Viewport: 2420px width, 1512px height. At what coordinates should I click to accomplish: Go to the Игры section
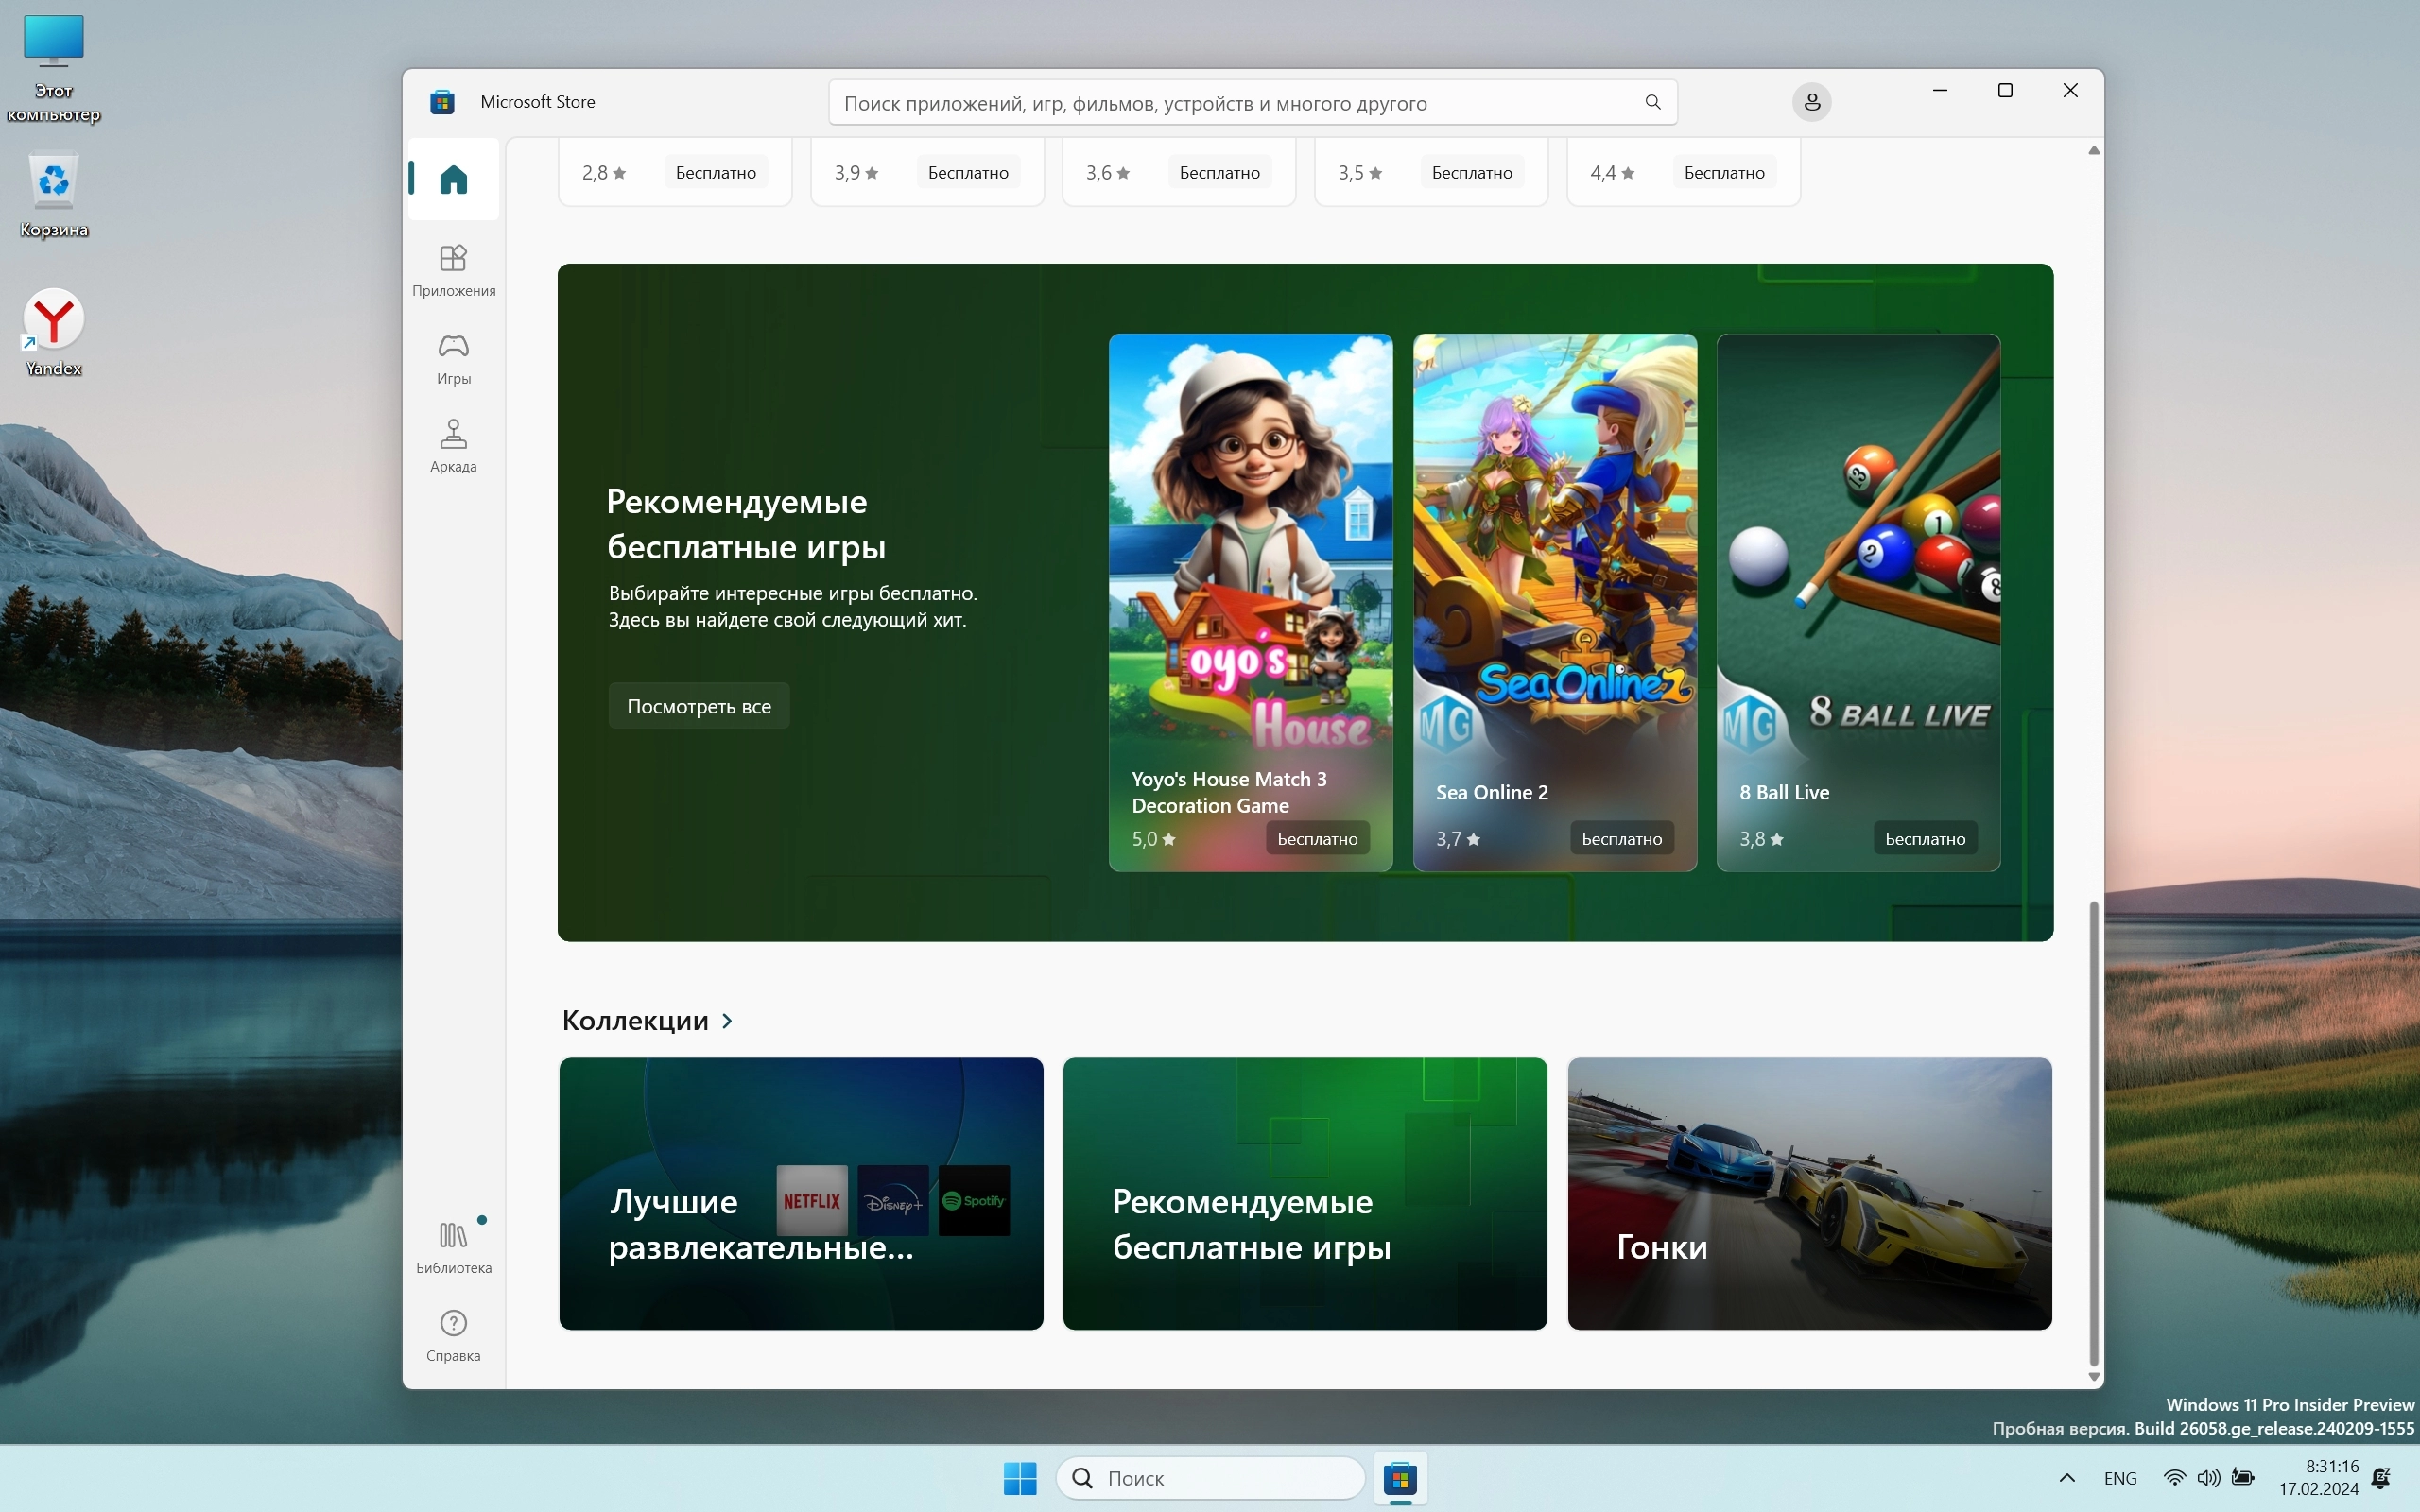pyautogui.click(x=453, y=358)
